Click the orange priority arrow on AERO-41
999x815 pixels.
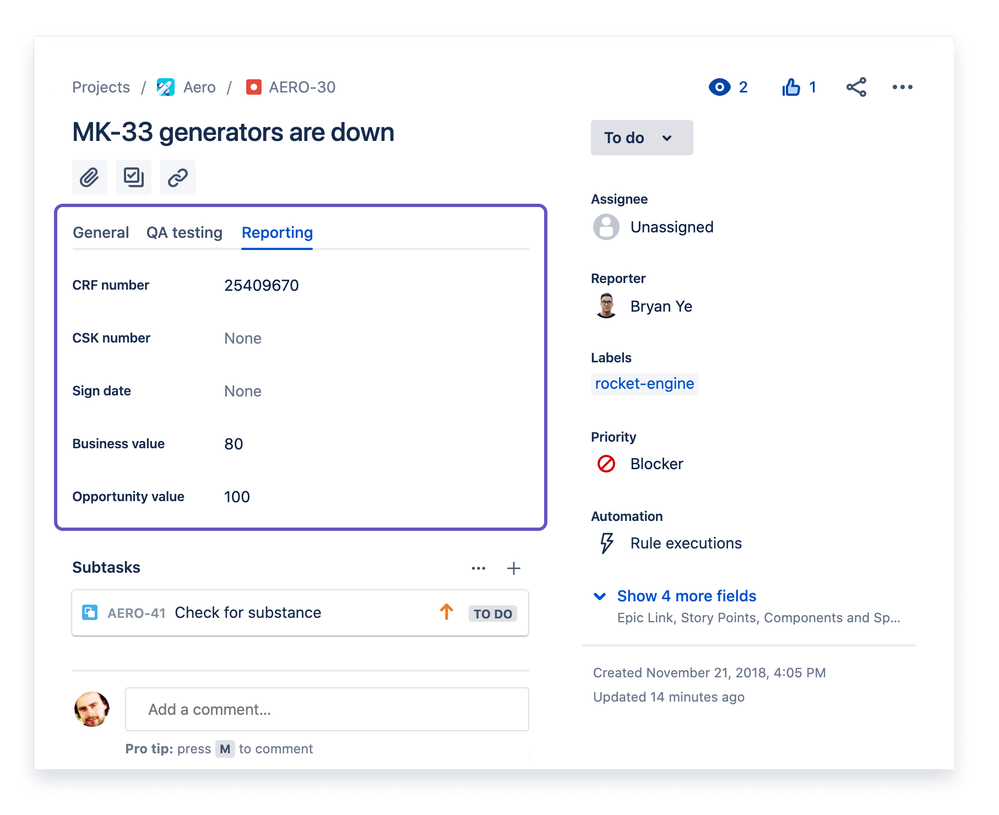[446, 613]
